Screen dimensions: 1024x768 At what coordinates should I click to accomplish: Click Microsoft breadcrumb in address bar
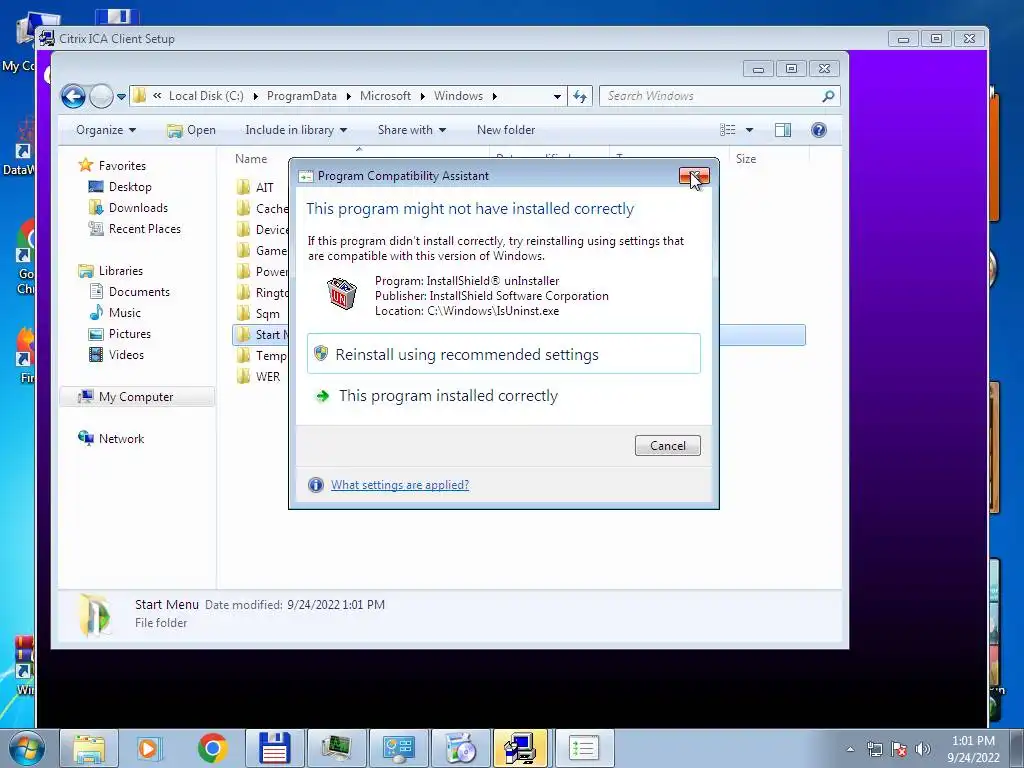click(385, 96)
